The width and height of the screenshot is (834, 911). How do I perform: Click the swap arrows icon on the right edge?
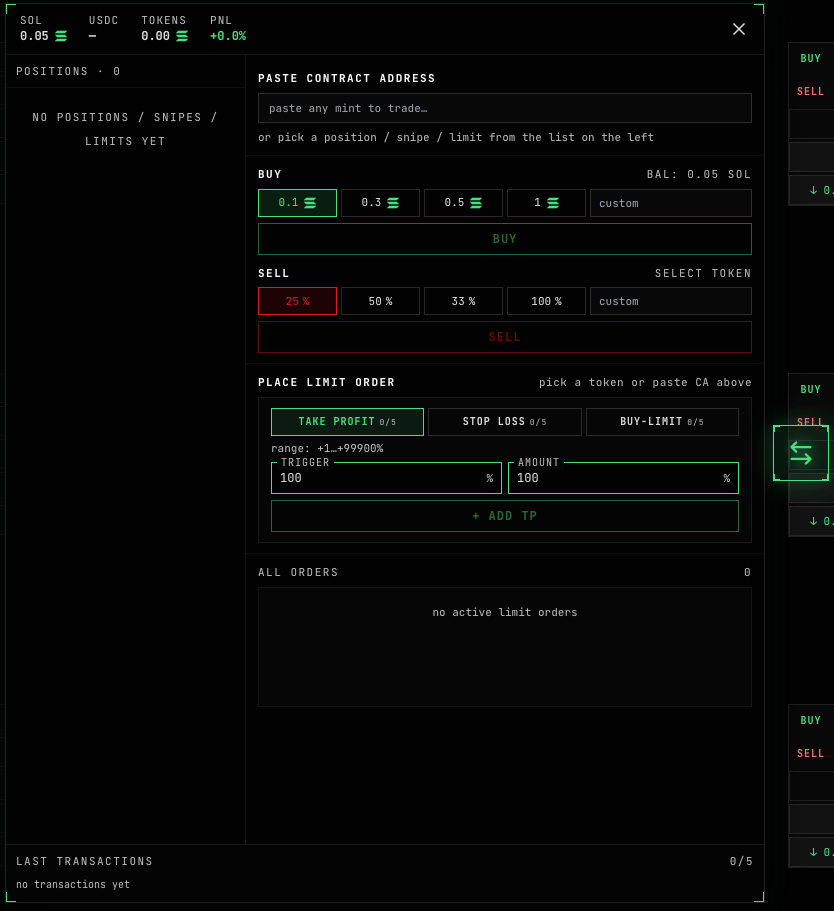pos(801,453)
